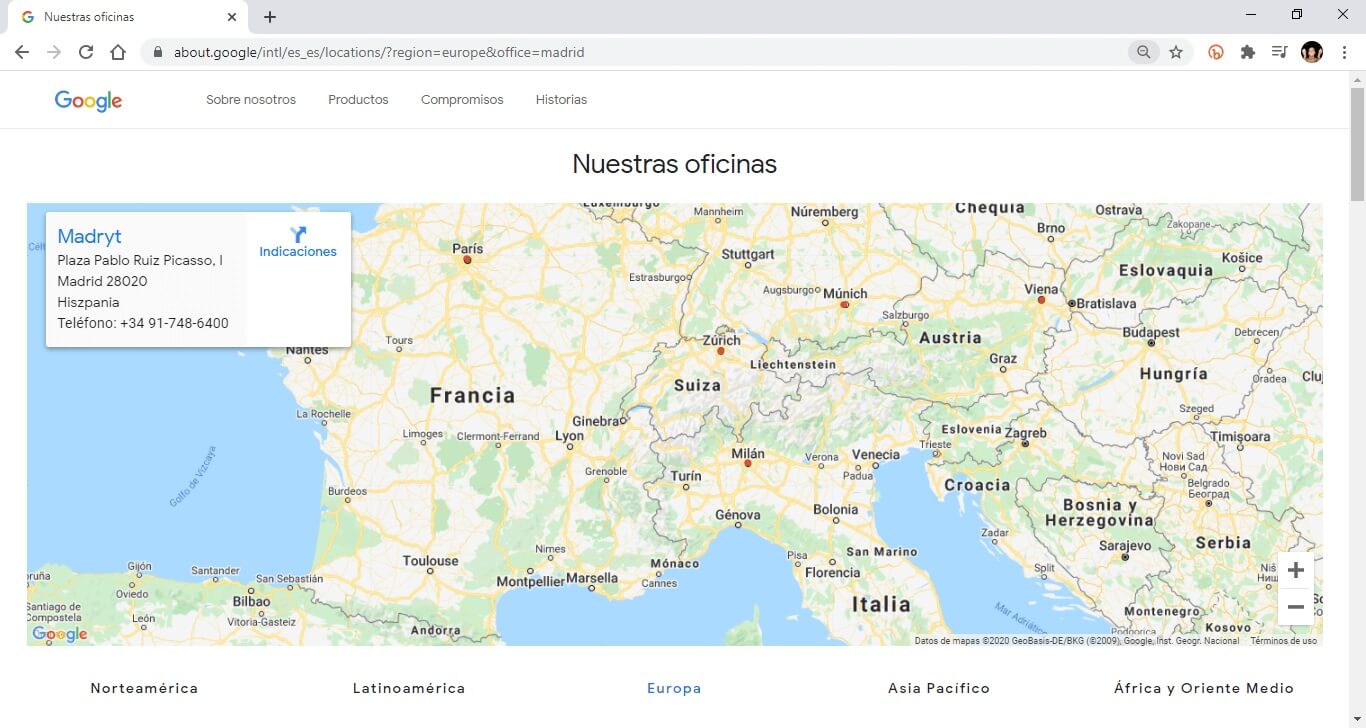The height and width of the screenshot is (728, 1366).
Task: Click the Hiszpania country text
Action: coord(88,302)
